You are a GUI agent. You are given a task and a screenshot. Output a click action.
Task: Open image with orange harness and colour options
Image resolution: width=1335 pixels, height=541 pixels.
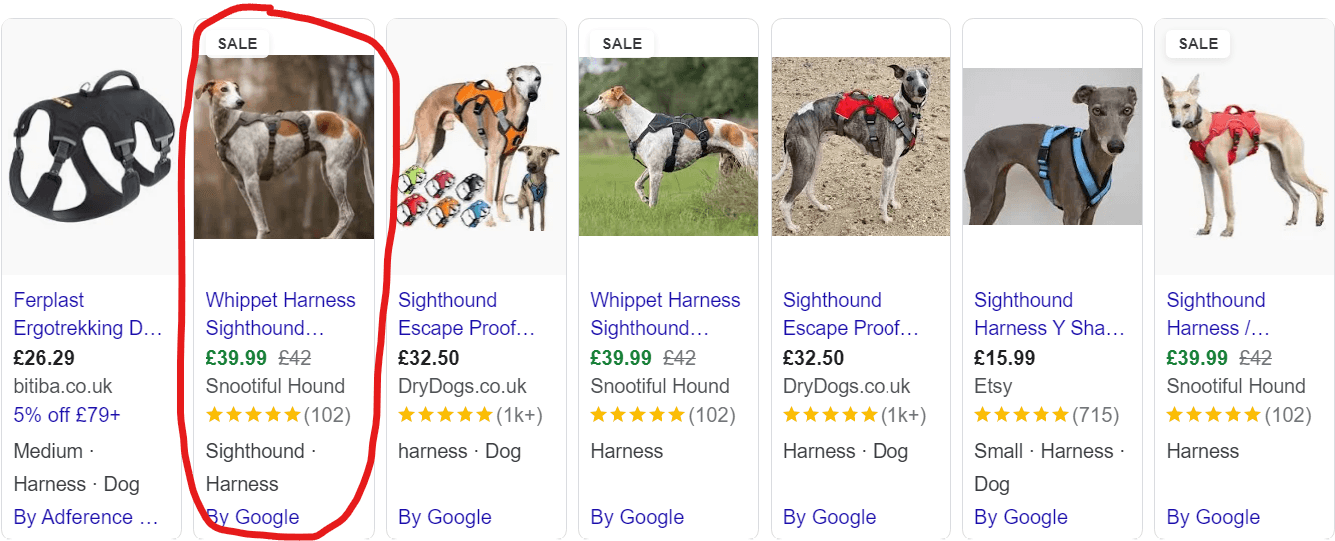tap(475, 147)
